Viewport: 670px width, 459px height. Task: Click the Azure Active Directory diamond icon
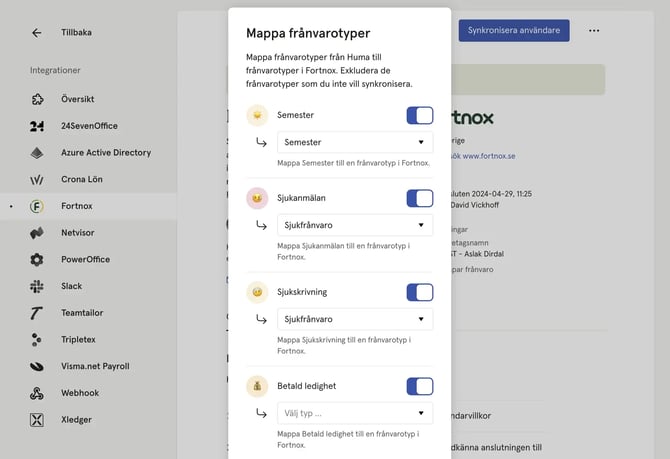[x=37, y=153]
